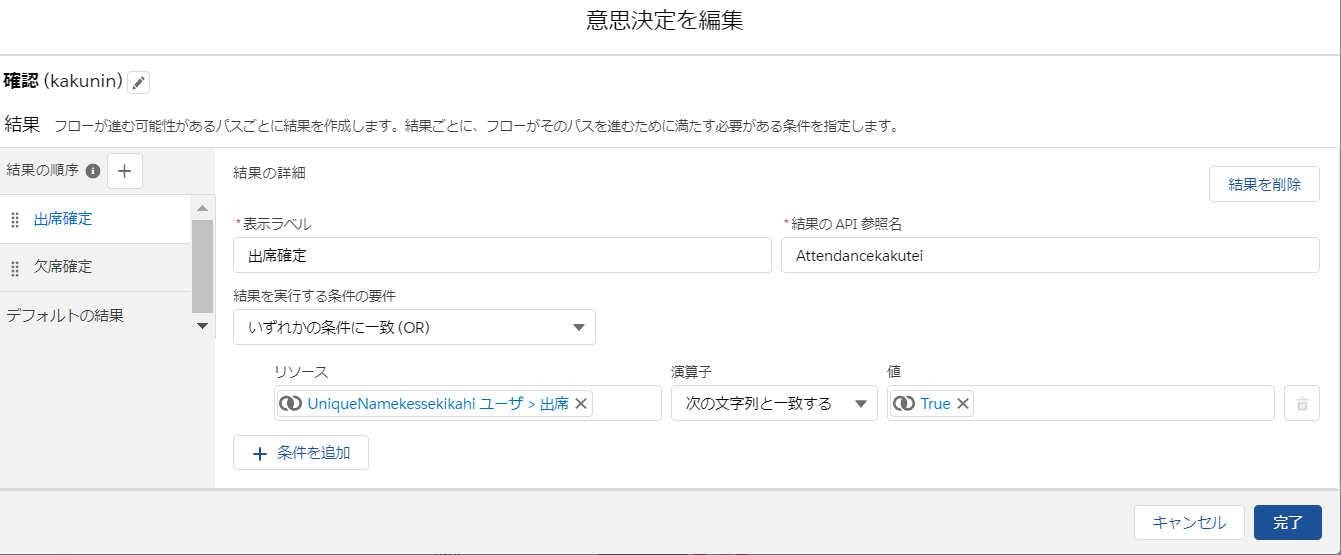
Task: Remove the UniqueNamekessekikahi resource pill
Action: [x=582, y=404]
